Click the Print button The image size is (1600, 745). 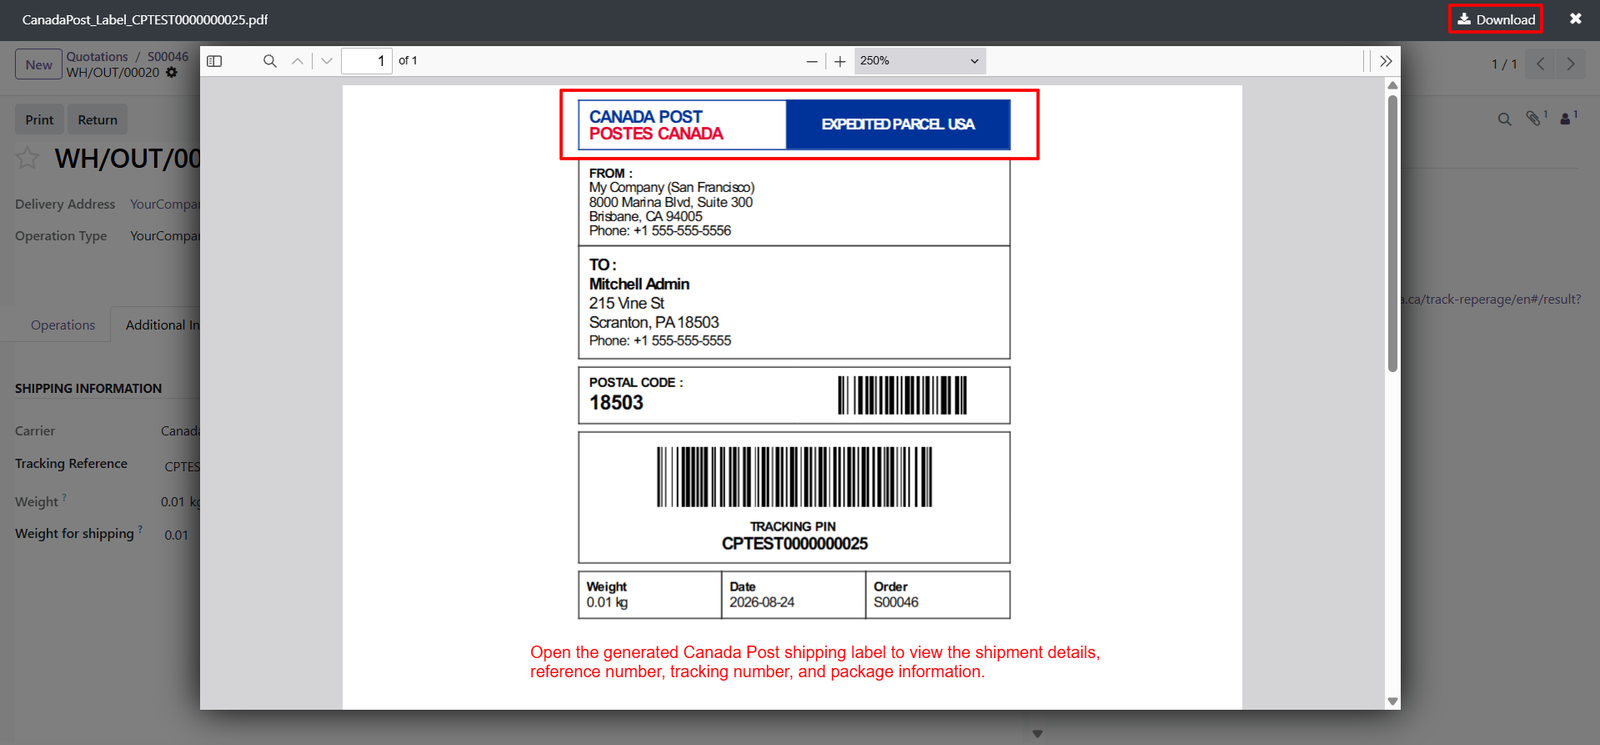[40, 120]
